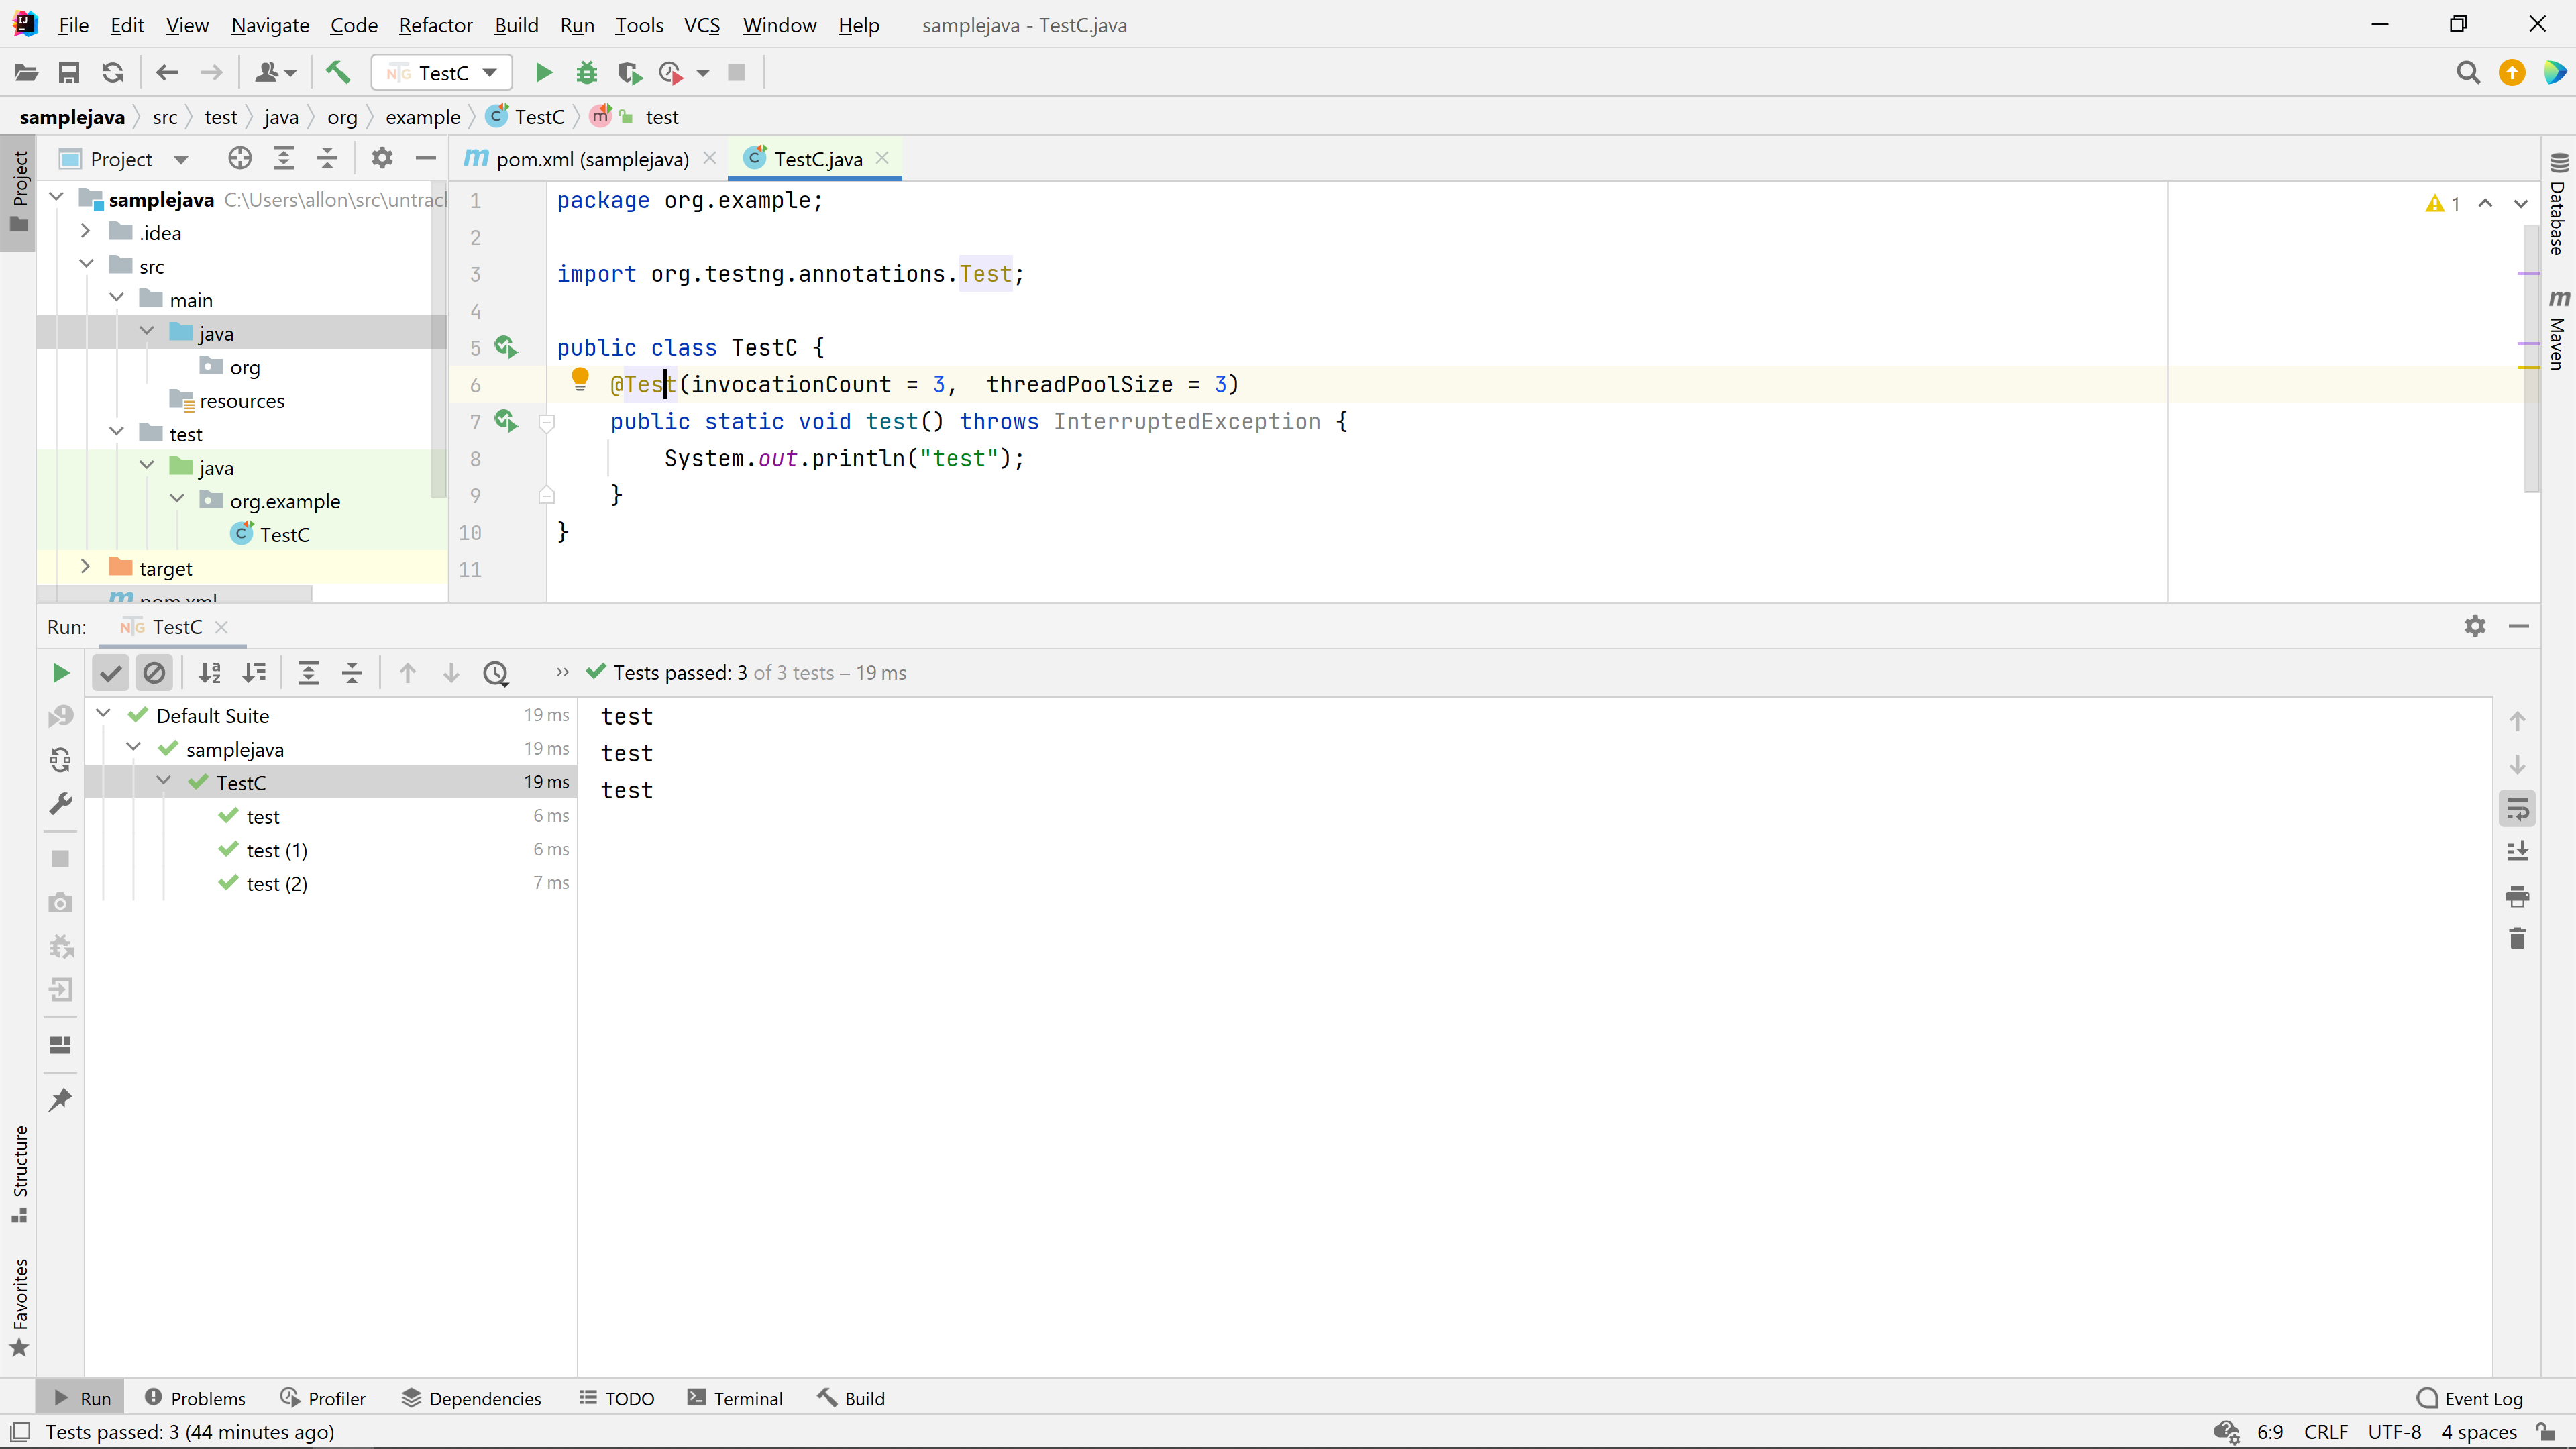This screenshot has width=2576, height=1449.
Task: Expand all in Project panel
Action: click(284, 158)
